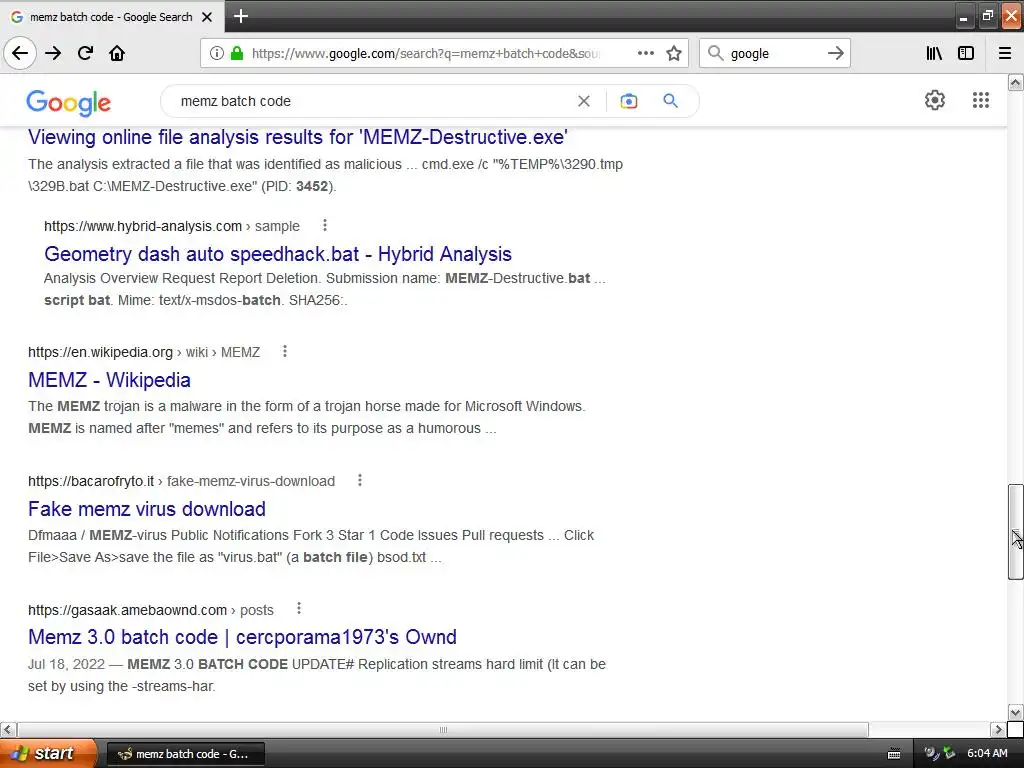This screenshot has height=768, width=1024.
Task: Click the bacarofryto.it URL text
Action: point(182,481)
